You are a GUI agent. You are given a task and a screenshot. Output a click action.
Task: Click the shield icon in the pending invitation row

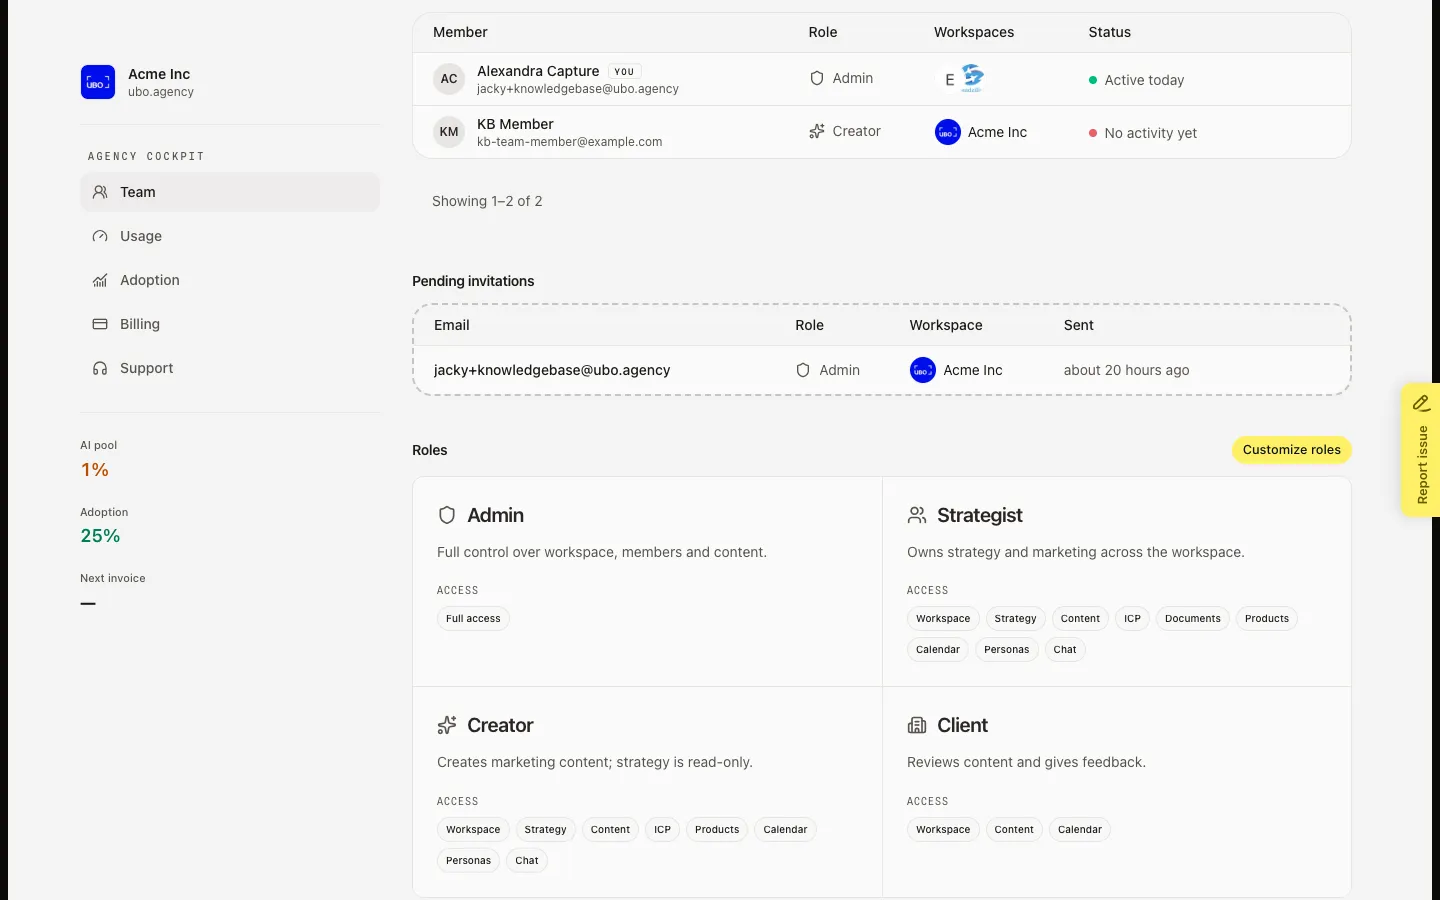coord(803,370)
